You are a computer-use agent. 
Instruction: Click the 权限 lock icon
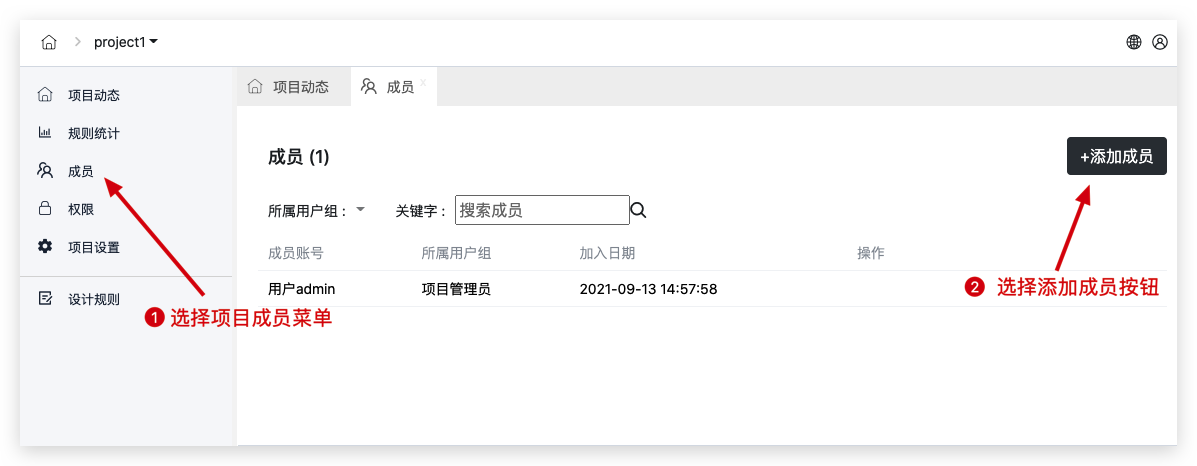[45, 209]
